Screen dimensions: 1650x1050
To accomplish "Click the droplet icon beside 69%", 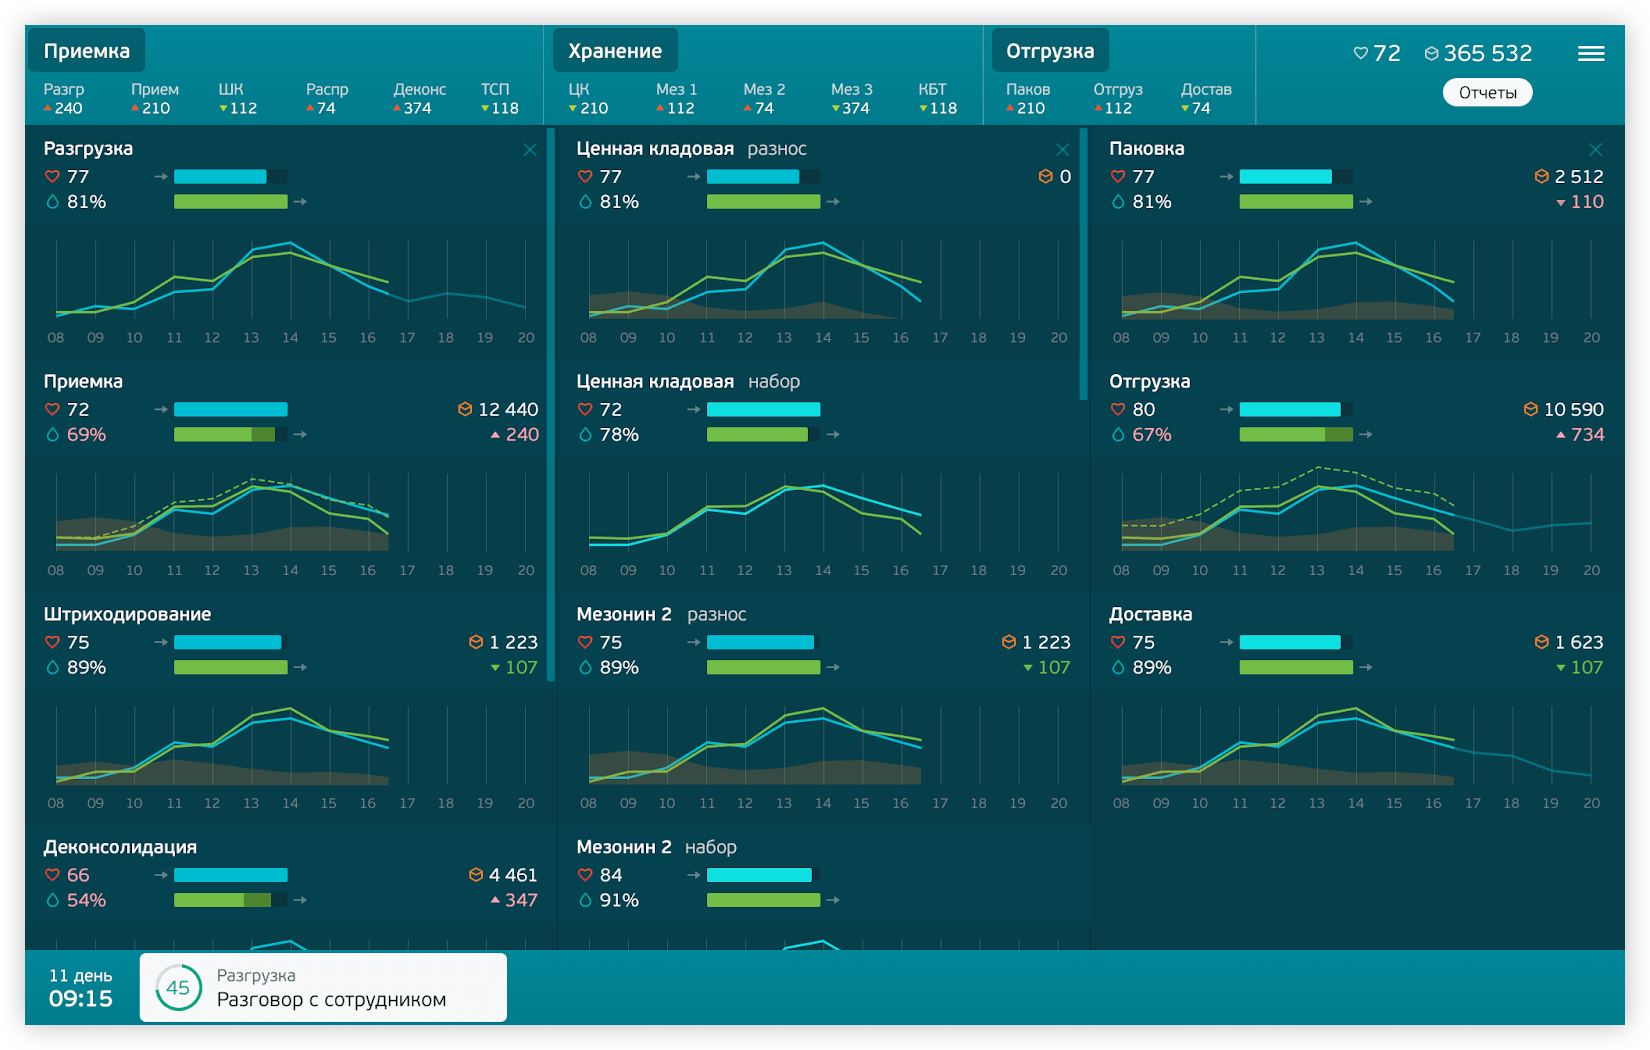I will [52, 434].
